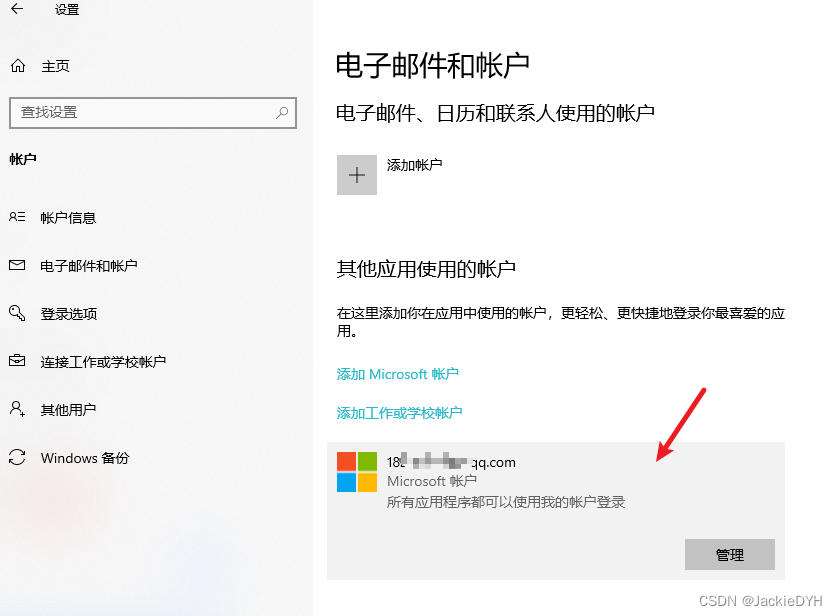Click the Microsoft logo on account entry
Screen dimensions: 837x616
click(x=357, y=472)
